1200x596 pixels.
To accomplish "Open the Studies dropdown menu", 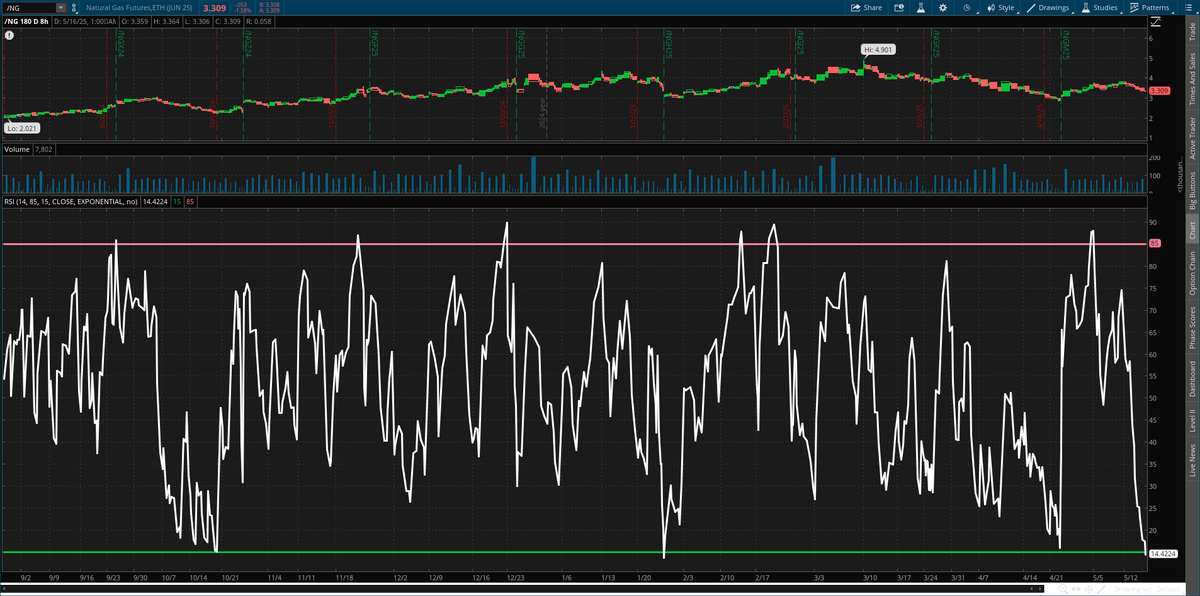I will click(1100, 7).
